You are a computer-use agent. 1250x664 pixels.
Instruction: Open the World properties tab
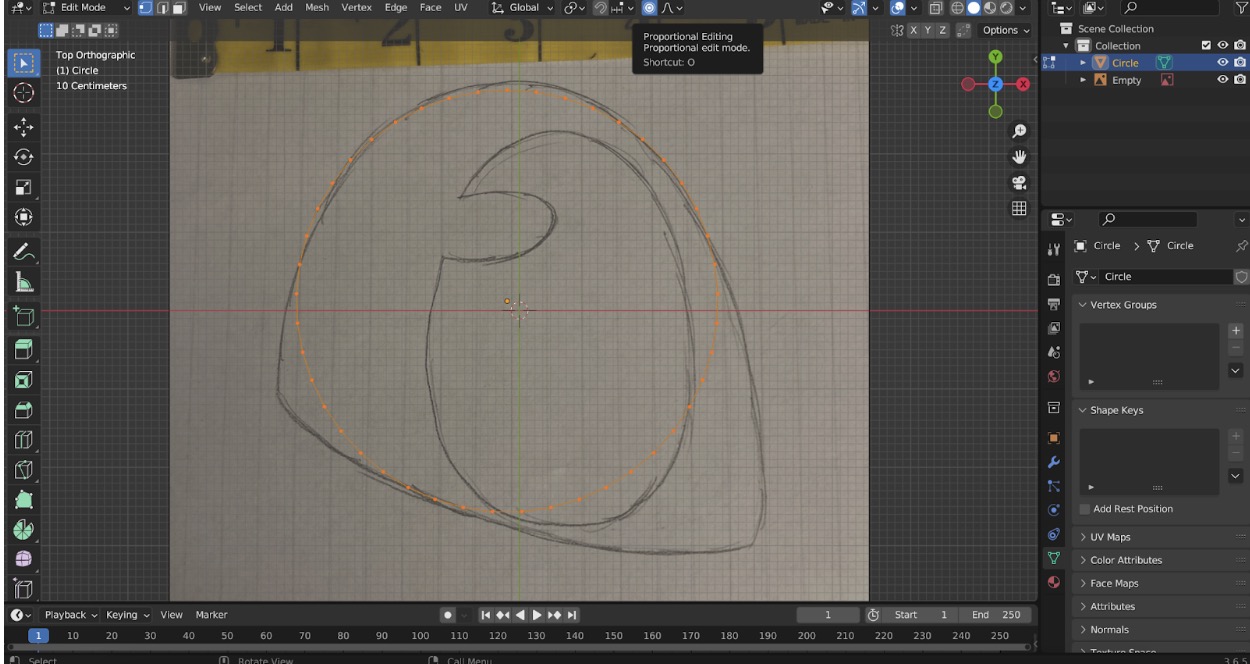point(1053,376)
